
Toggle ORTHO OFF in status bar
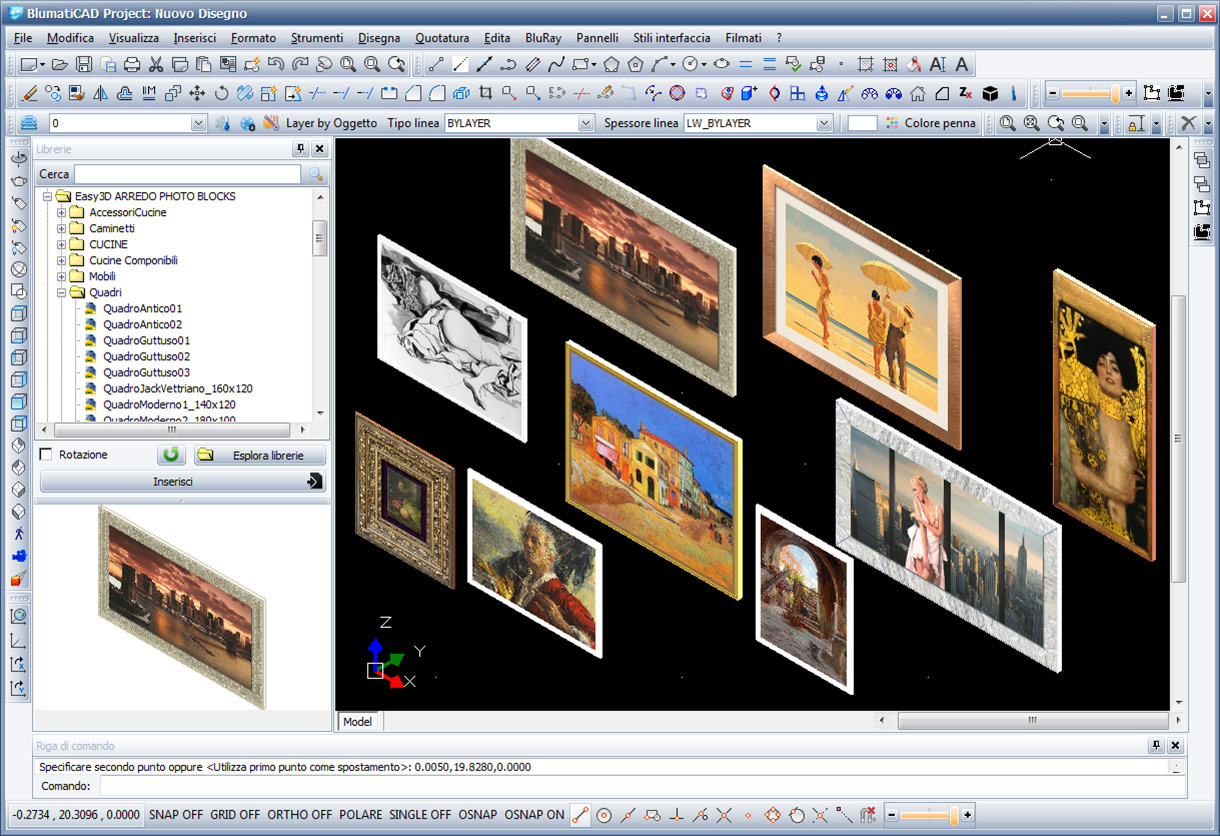[299, 815]
